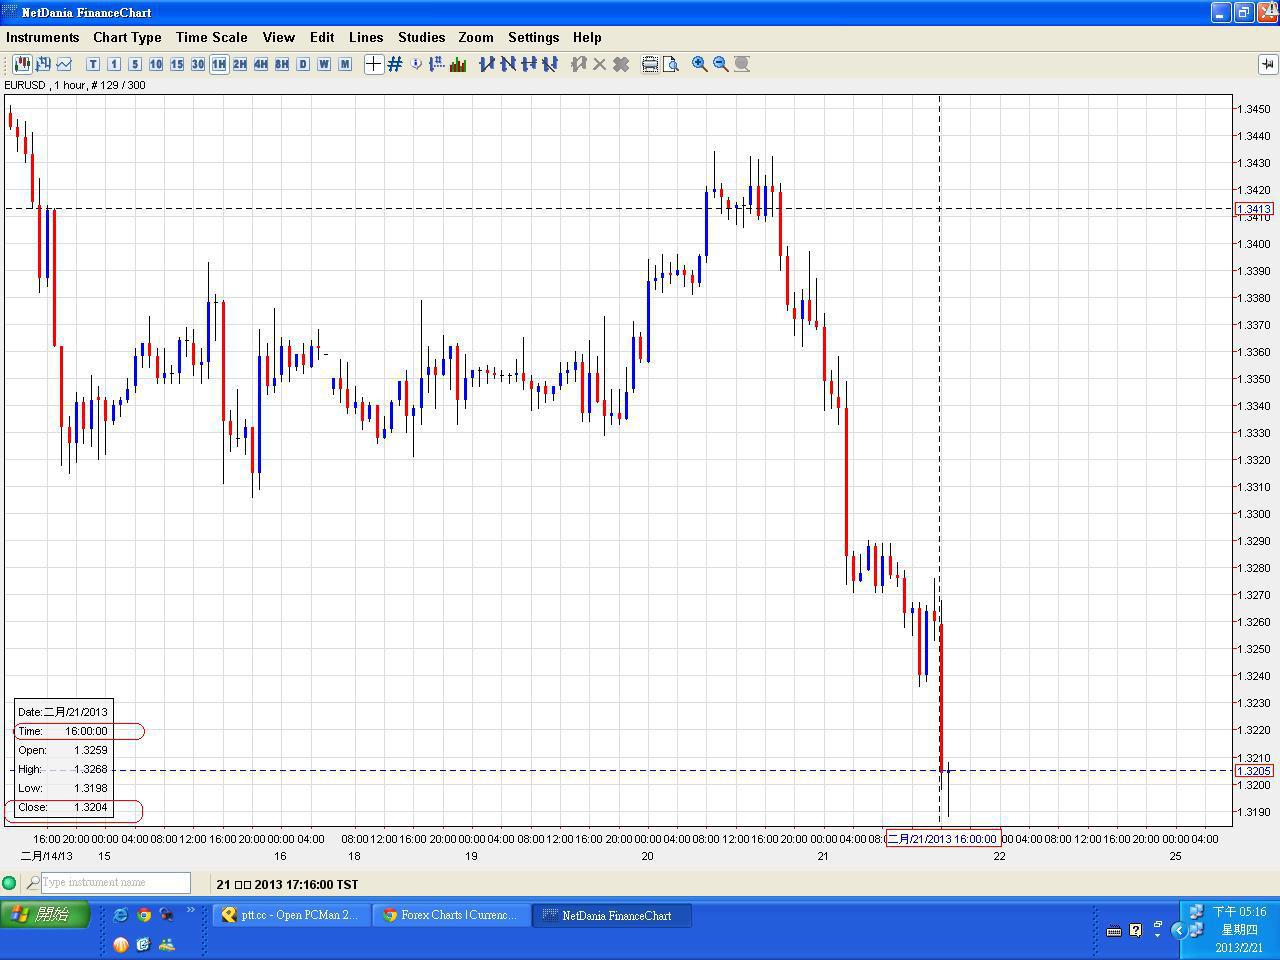
Task: Open print preview icon
Action: click(x=670, y=64)
